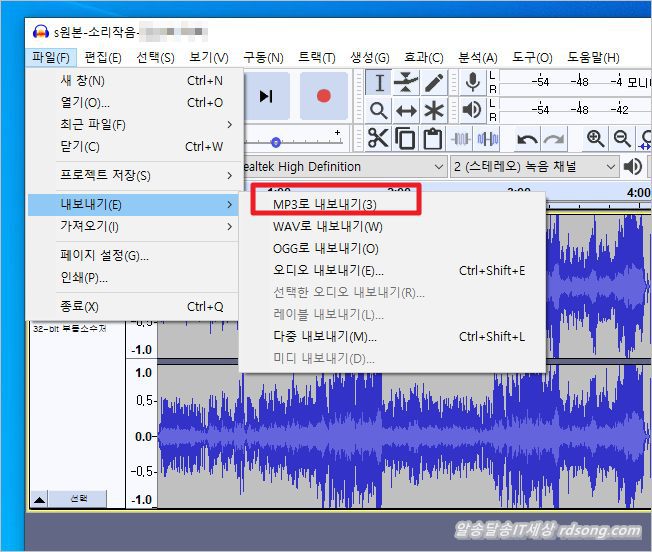Select the Multi-tool asterisk
The image size is (652, 552).
point(434,111)
